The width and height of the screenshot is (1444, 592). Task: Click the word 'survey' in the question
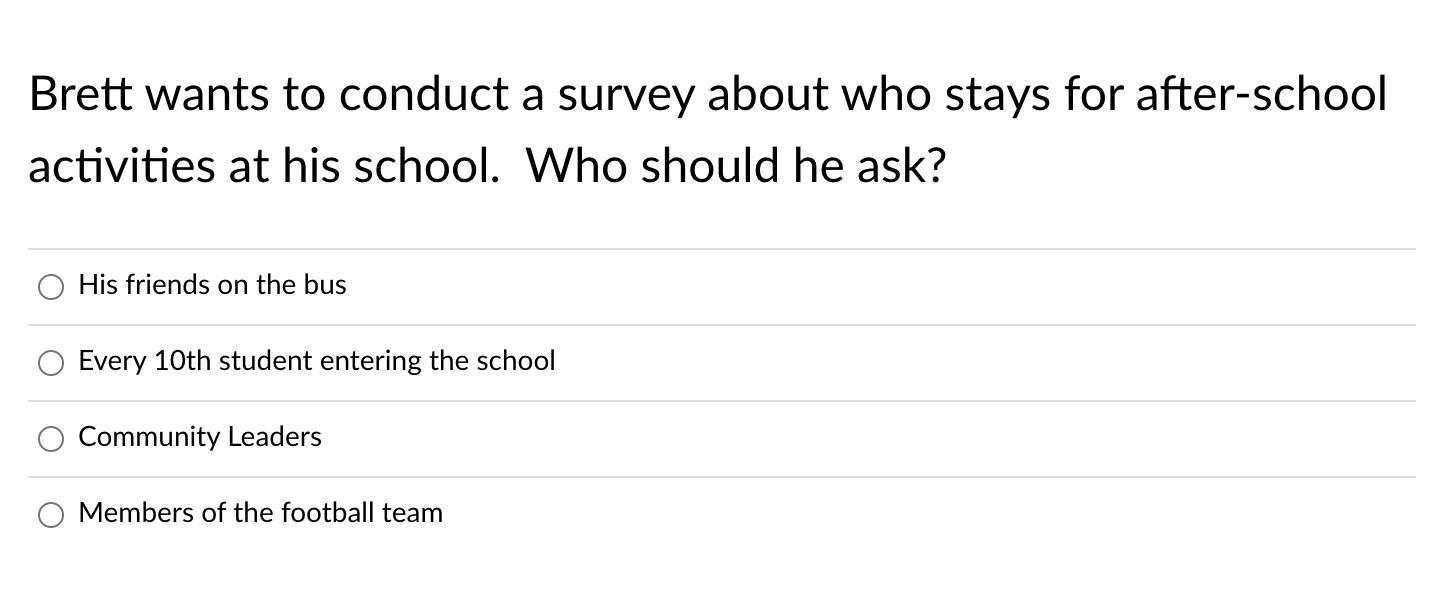pos(625,95)
